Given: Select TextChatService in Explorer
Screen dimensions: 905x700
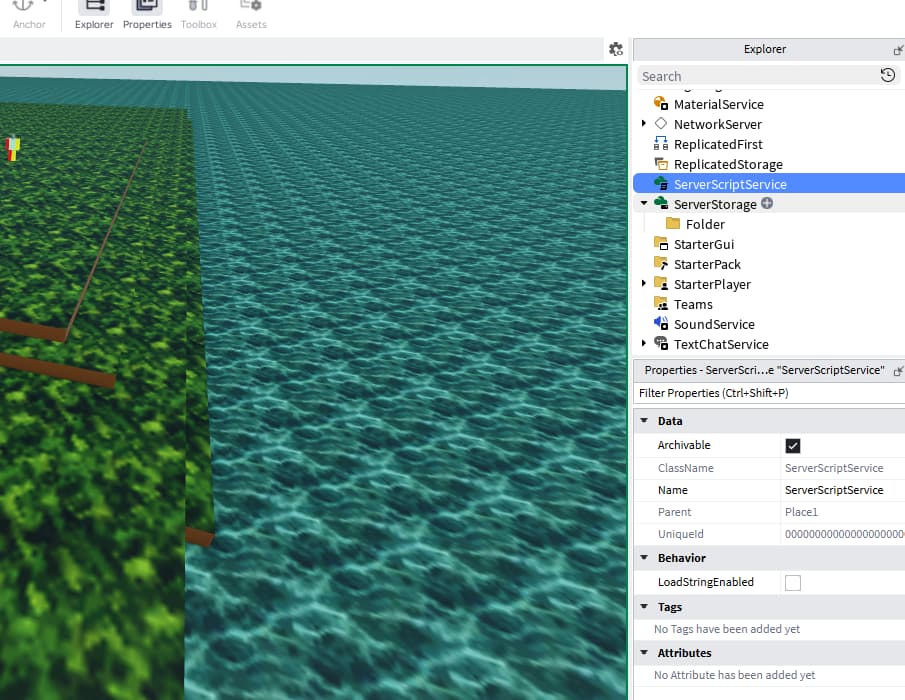Looking at the screenshot, I should (721, 345).
